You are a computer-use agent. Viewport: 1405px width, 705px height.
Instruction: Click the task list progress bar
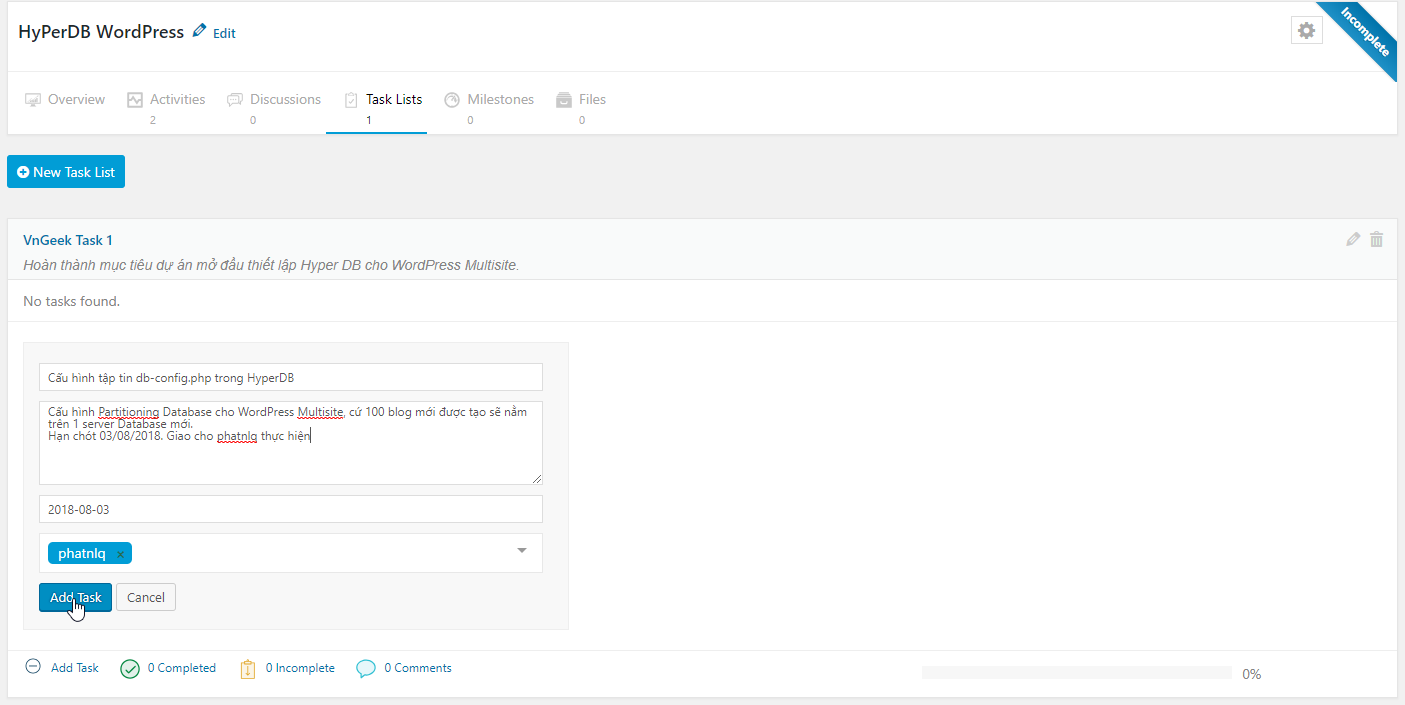pos(1077,673)
